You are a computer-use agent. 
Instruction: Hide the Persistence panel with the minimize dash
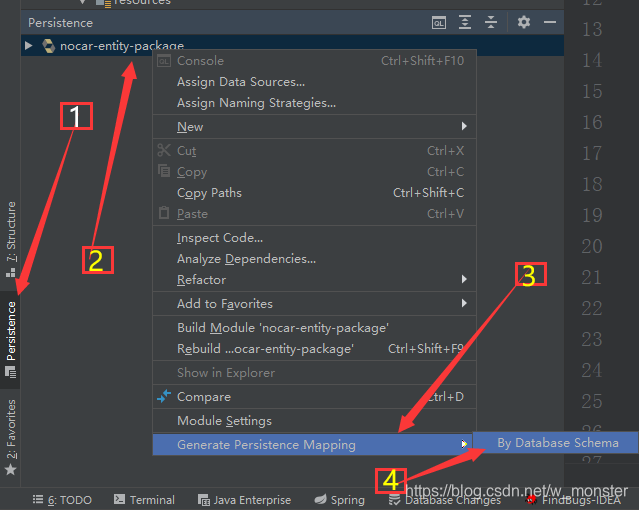[x=550, y=22]
